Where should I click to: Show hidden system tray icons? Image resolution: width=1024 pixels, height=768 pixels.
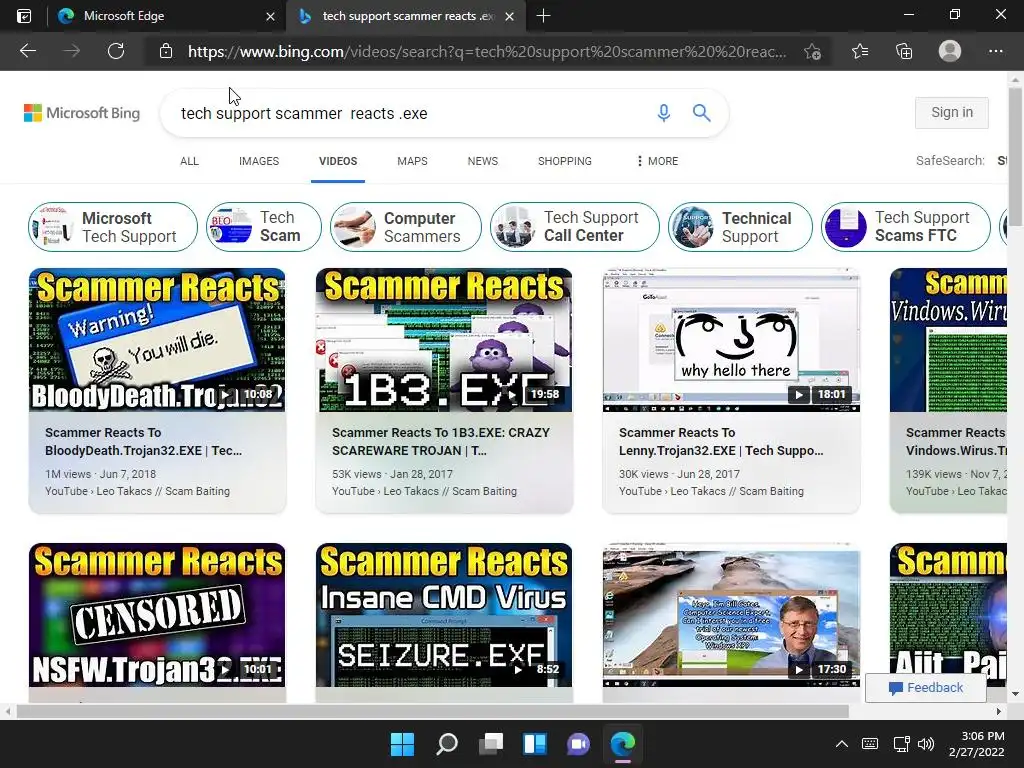(x=842, y=744)
